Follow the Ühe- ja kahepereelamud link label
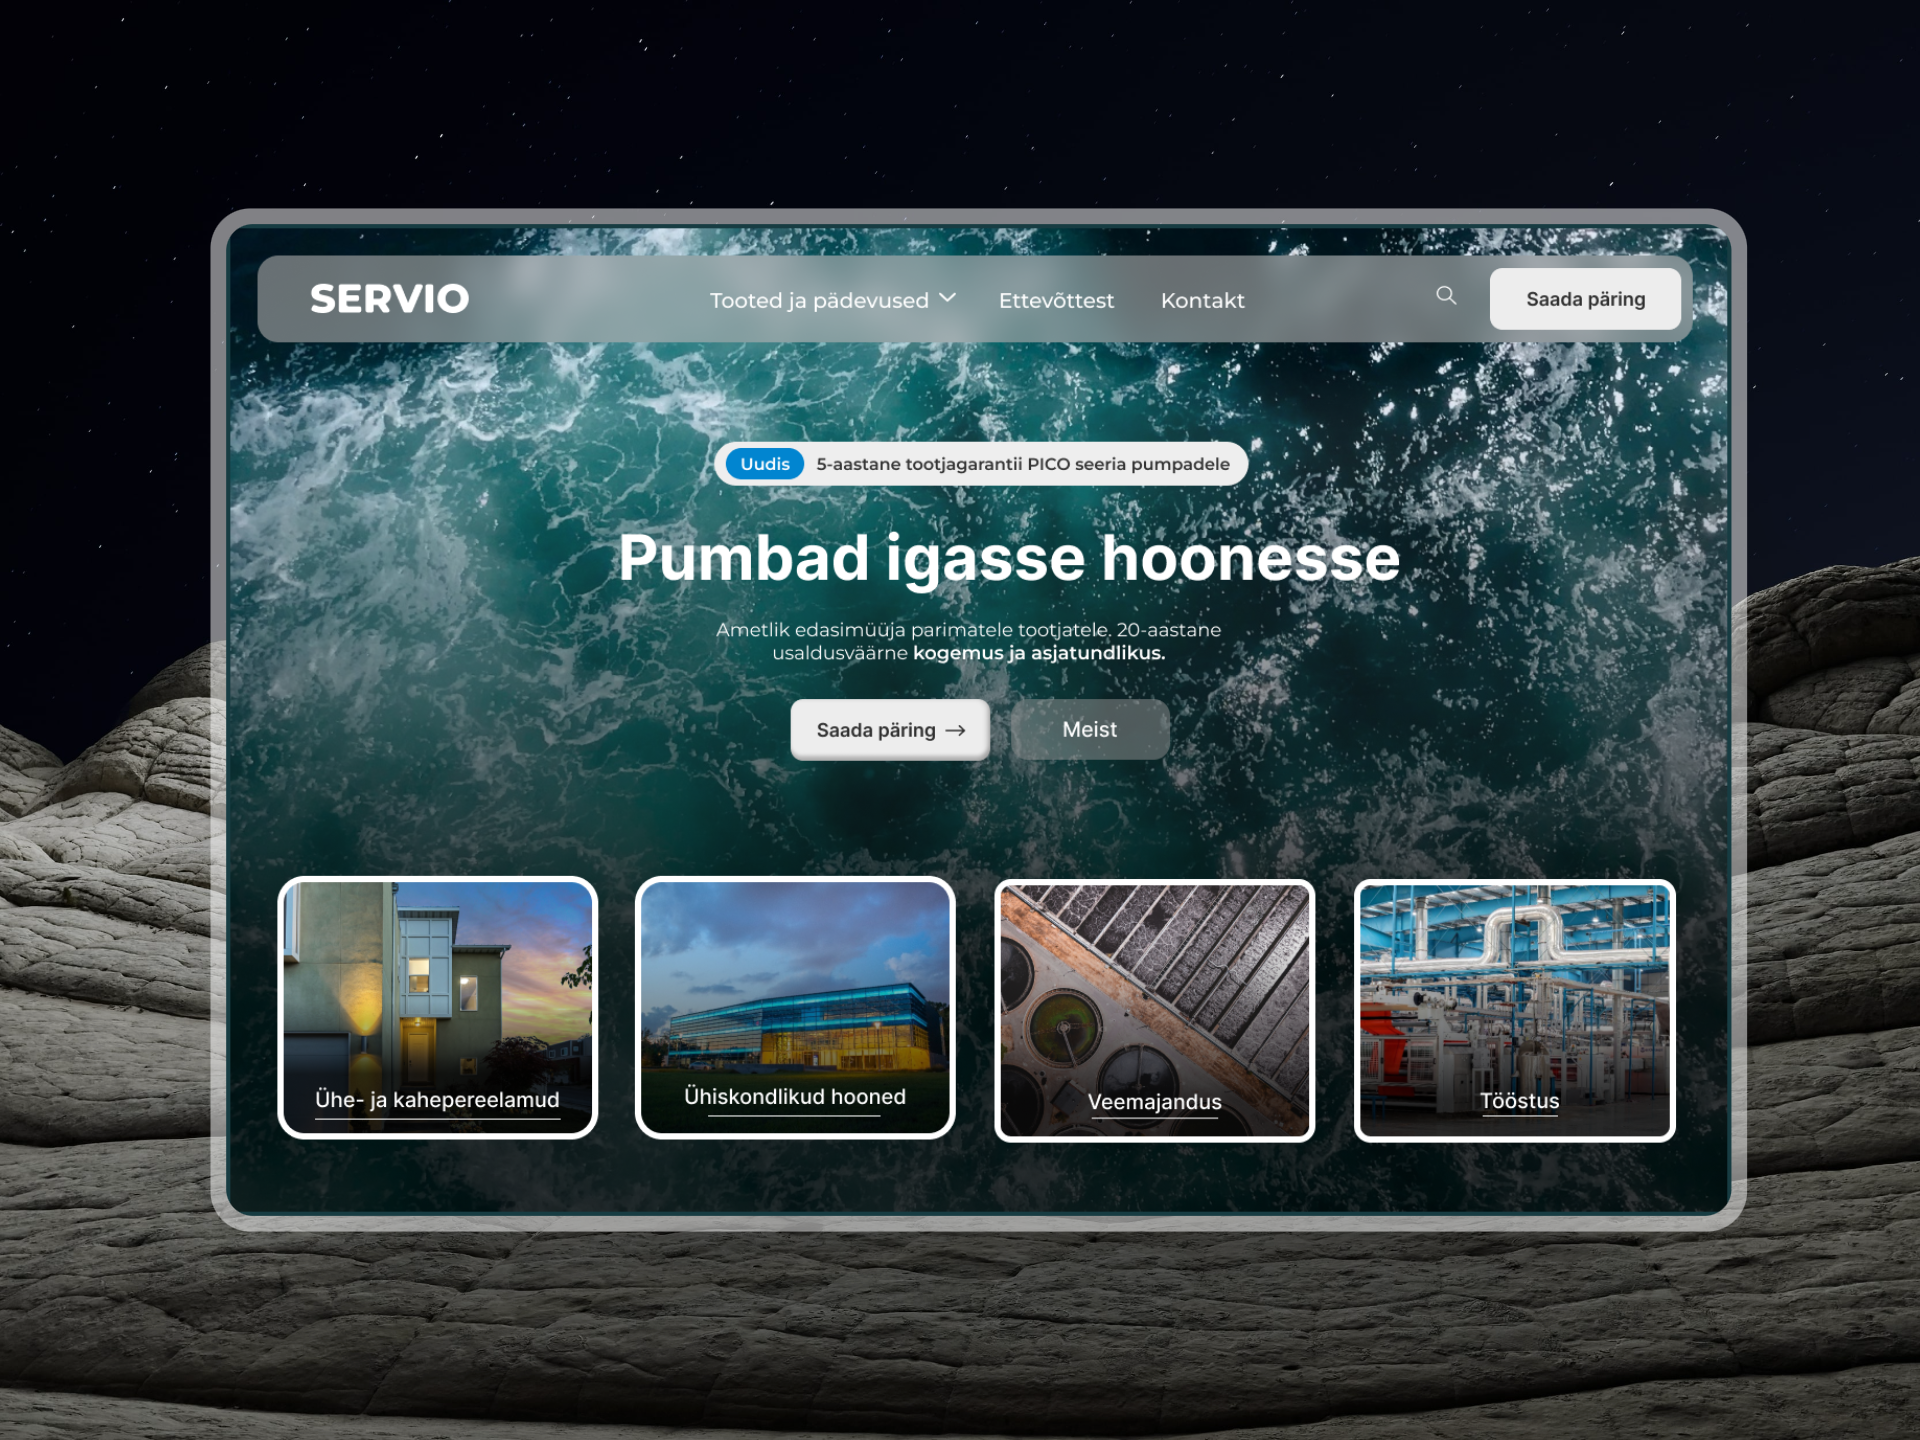The image size is (1920, 1440). pyautogui.click(x=437, y=1100)
